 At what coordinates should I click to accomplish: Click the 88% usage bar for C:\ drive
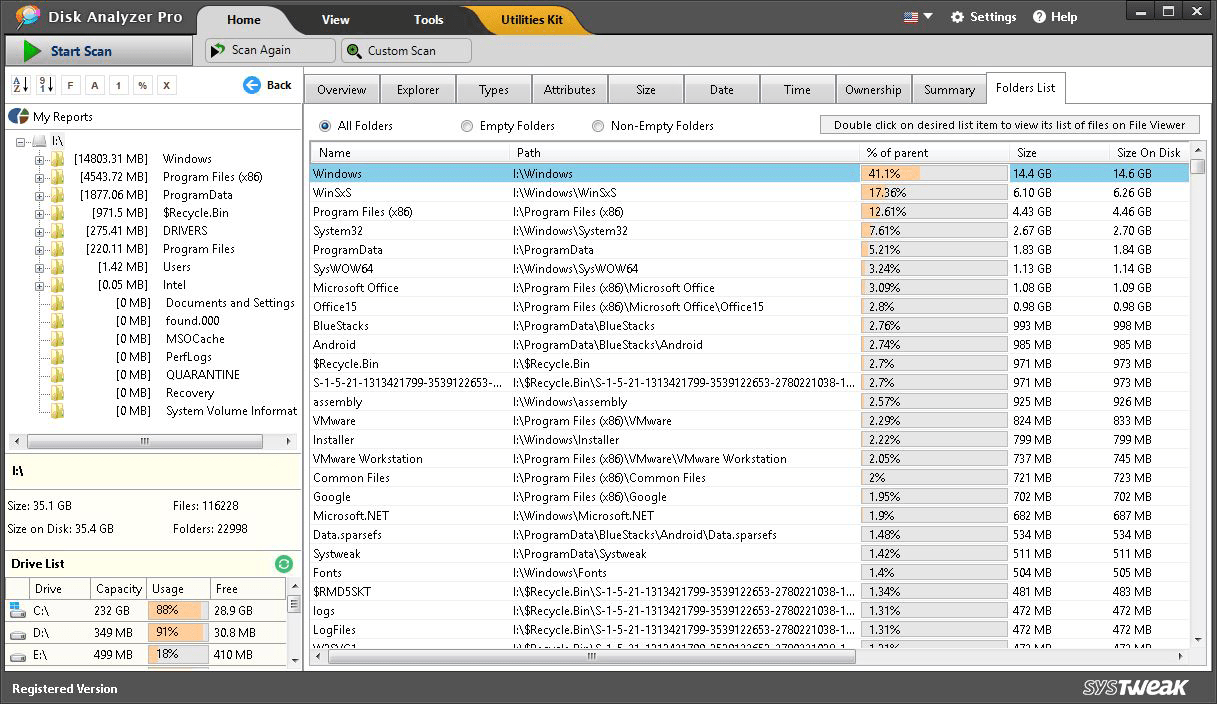[x=178, y=610]
